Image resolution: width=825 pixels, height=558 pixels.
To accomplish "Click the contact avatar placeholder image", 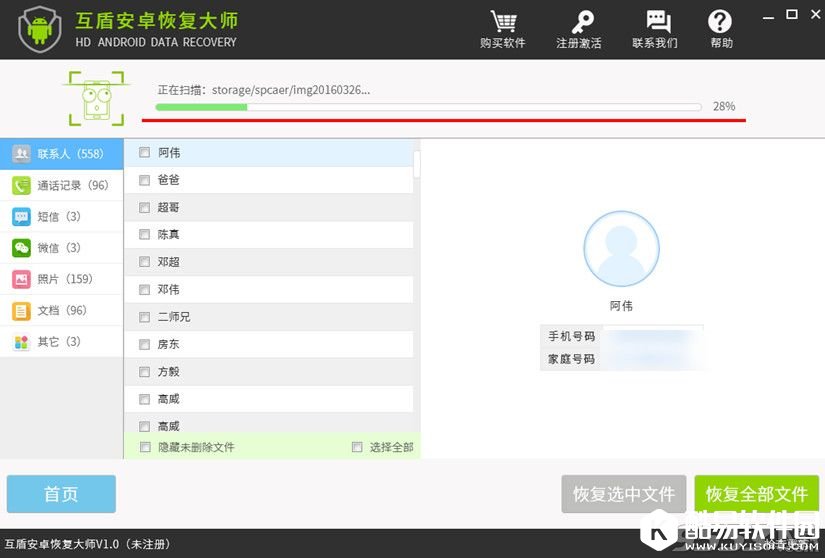I will click(x=621, y=249).
